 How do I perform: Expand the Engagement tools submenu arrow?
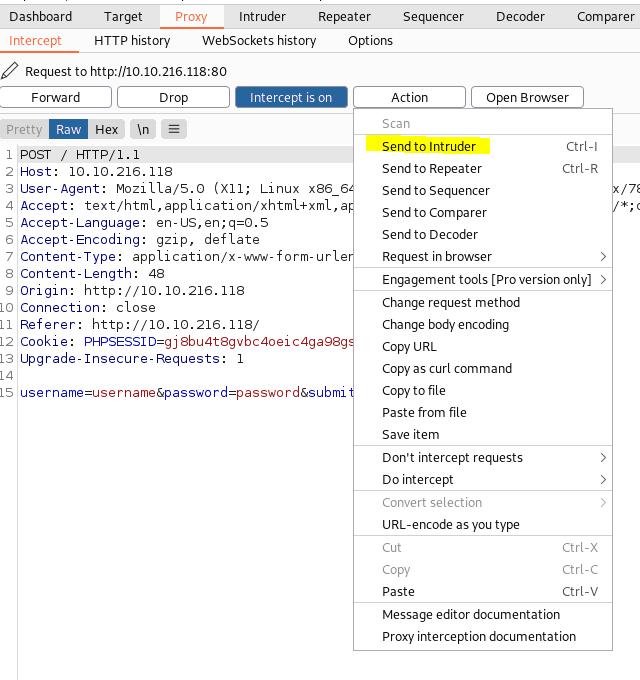[603, 280]
